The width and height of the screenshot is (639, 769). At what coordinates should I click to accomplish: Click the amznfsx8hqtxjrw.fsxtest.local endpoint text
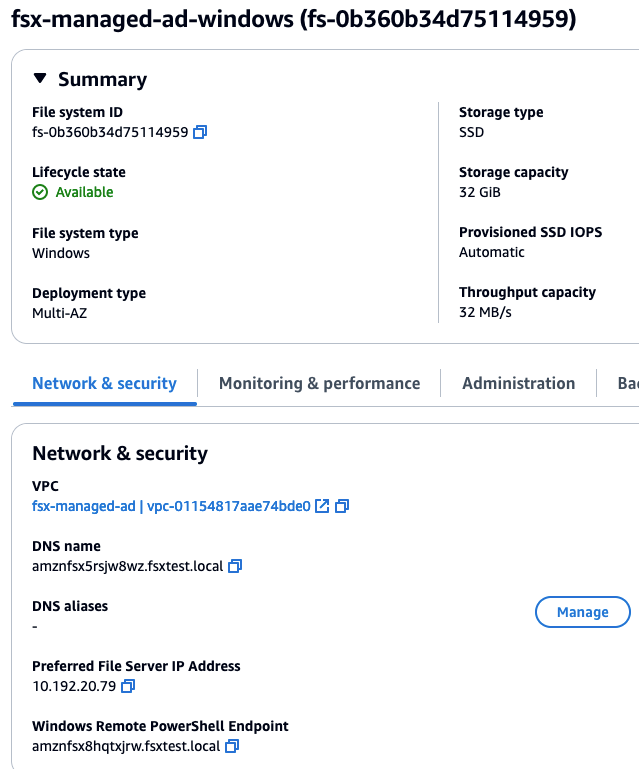tap(125, 746)
